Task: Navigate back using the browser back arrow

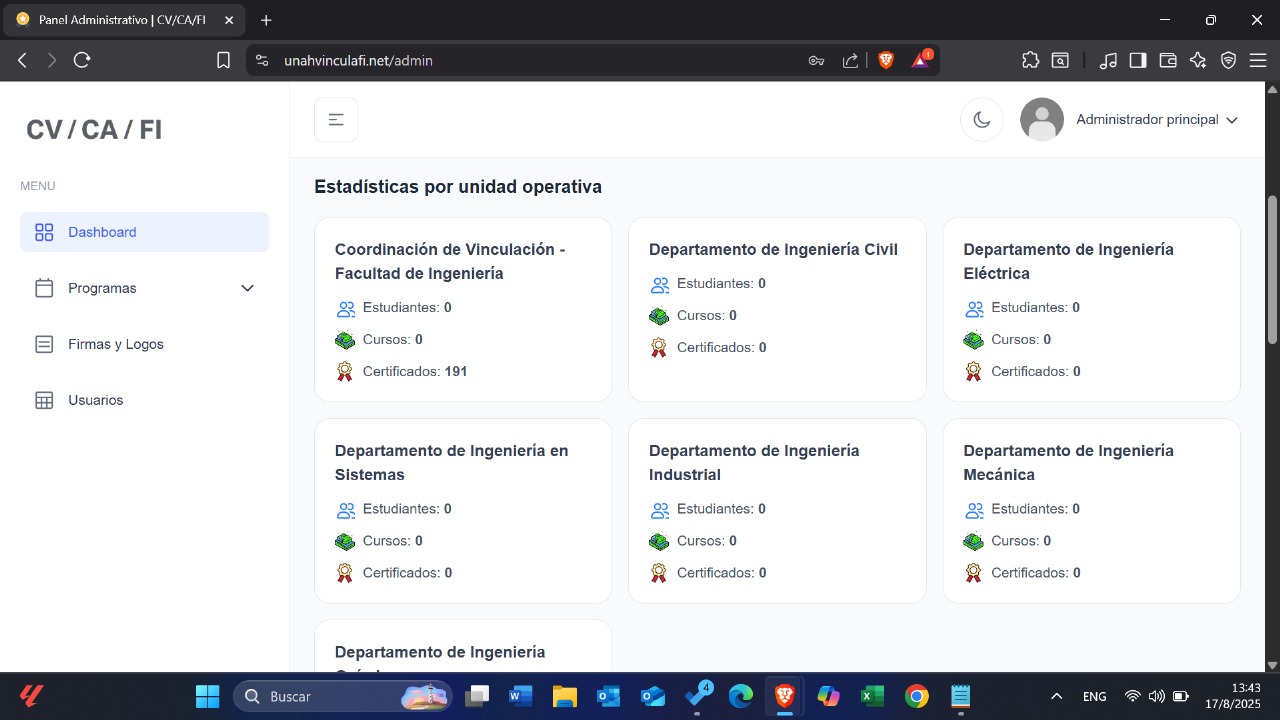Action: (22, 60)
